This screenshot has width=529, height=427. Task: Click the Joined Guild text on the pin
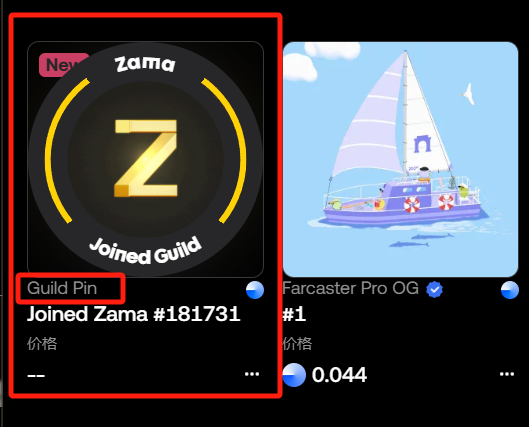coord(145,251)
